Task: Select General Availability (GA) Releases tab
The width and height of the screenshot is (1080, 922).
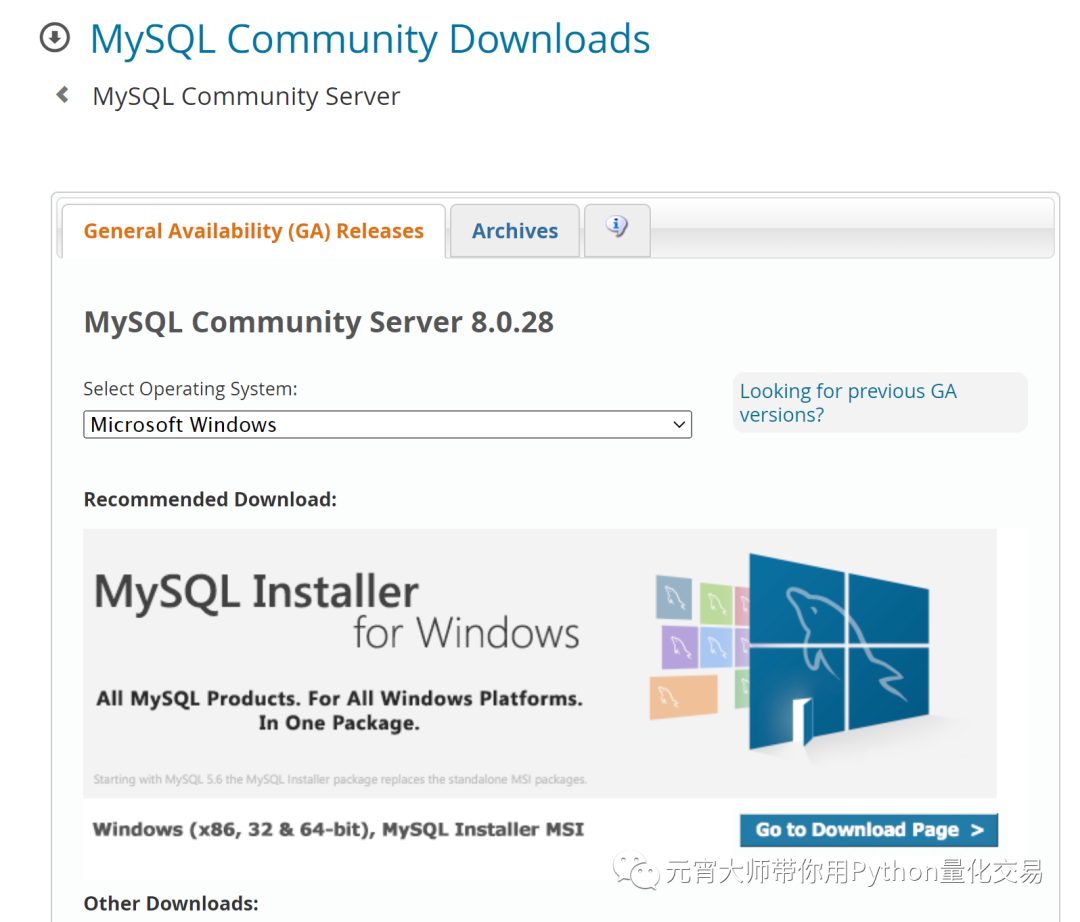Action: (x=253, y=231)
